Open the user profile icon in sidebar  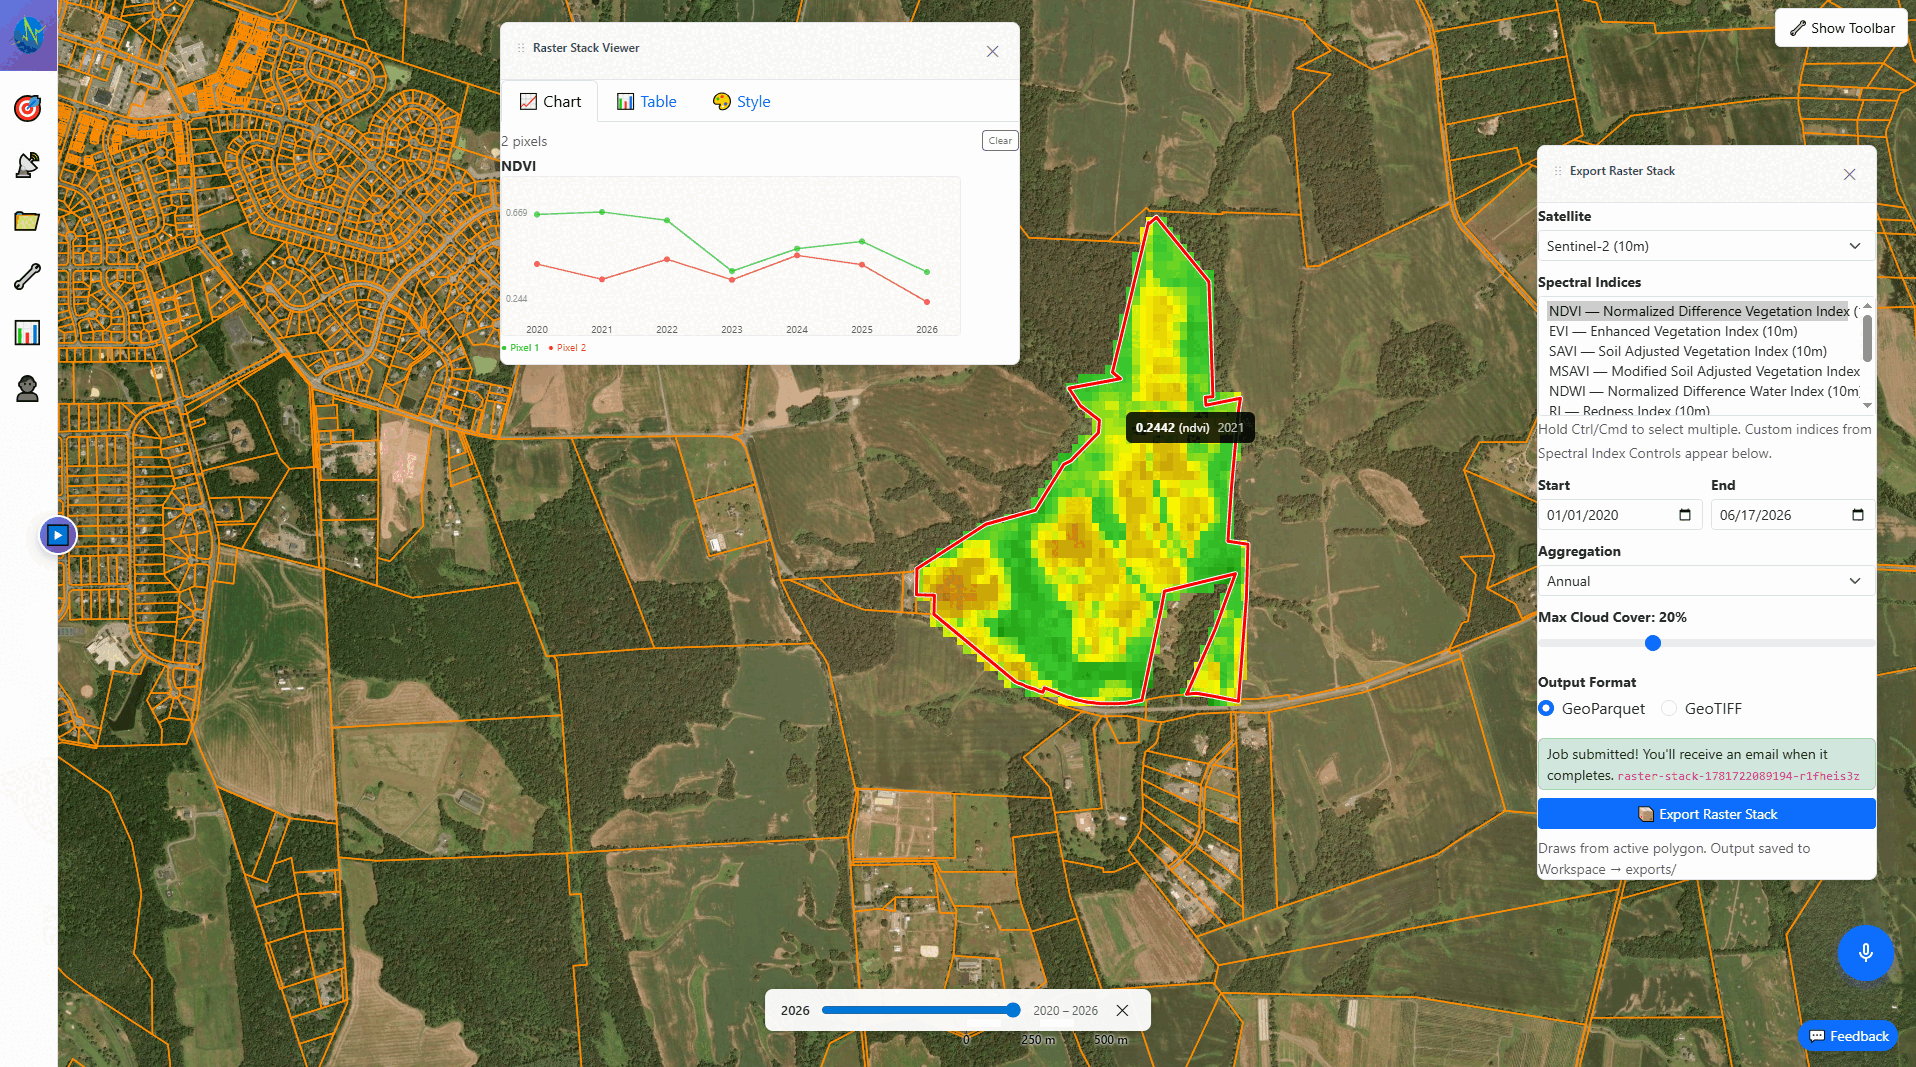[x=28, y=389]
